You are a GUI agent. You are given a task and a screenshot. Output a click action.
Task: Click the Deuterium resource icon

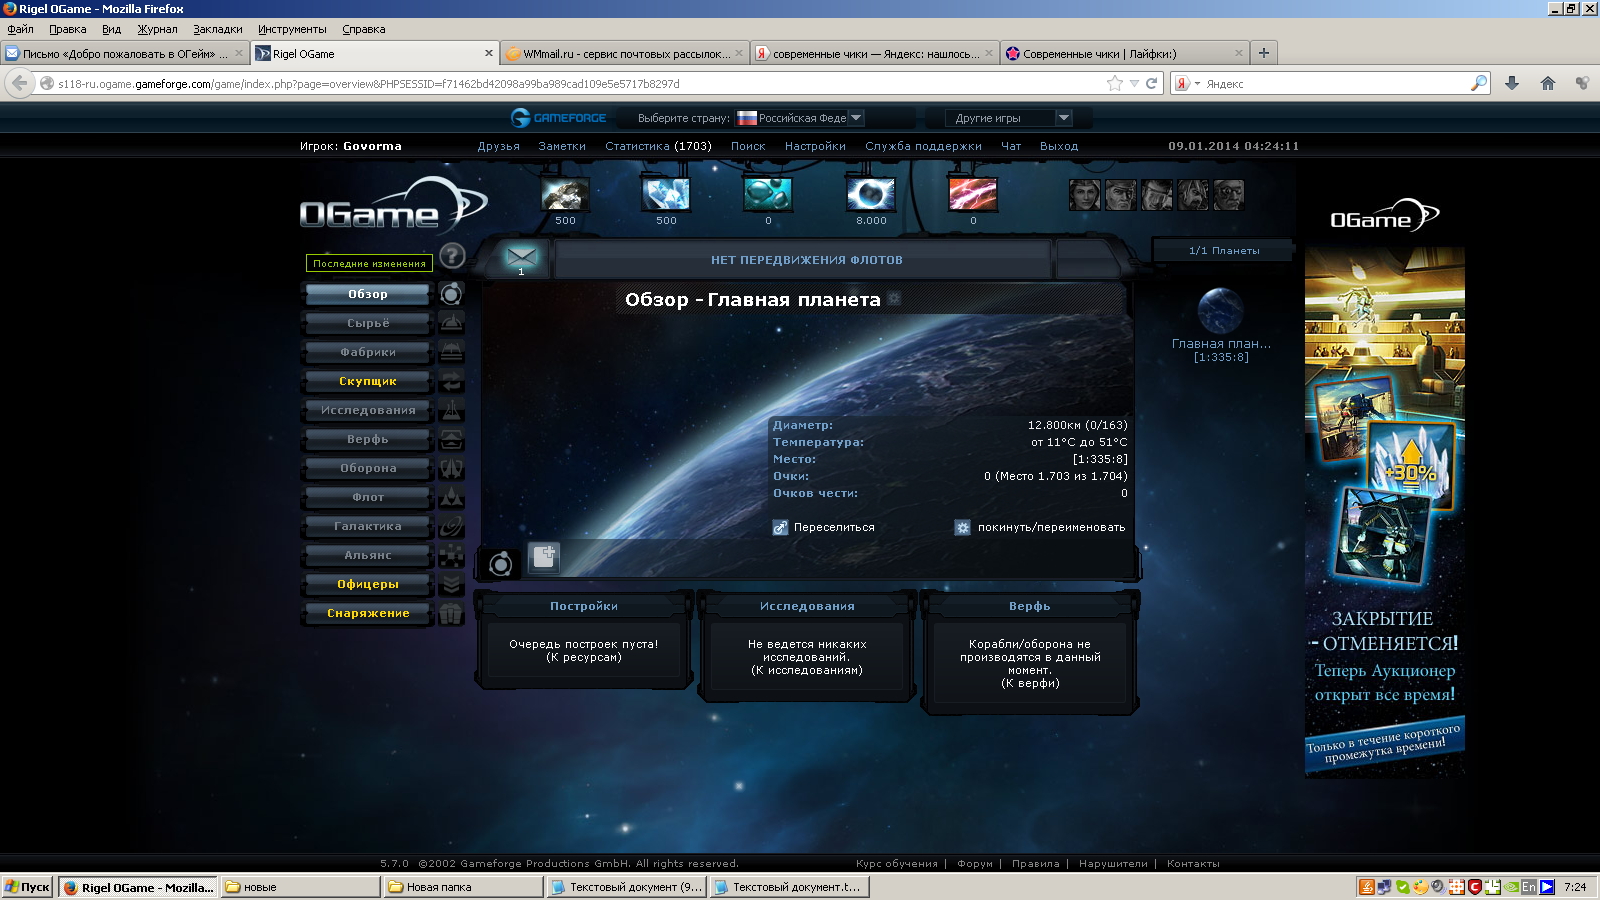[x=768, y=194]
